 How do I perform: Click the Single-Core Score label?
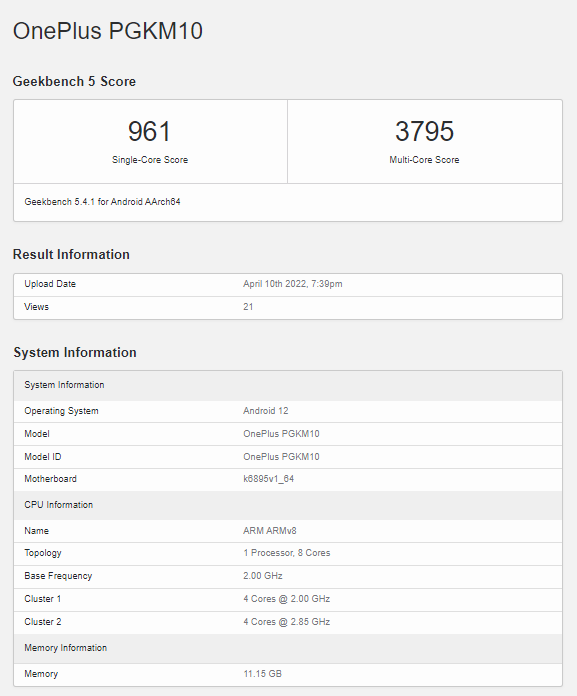click(150, 160)
